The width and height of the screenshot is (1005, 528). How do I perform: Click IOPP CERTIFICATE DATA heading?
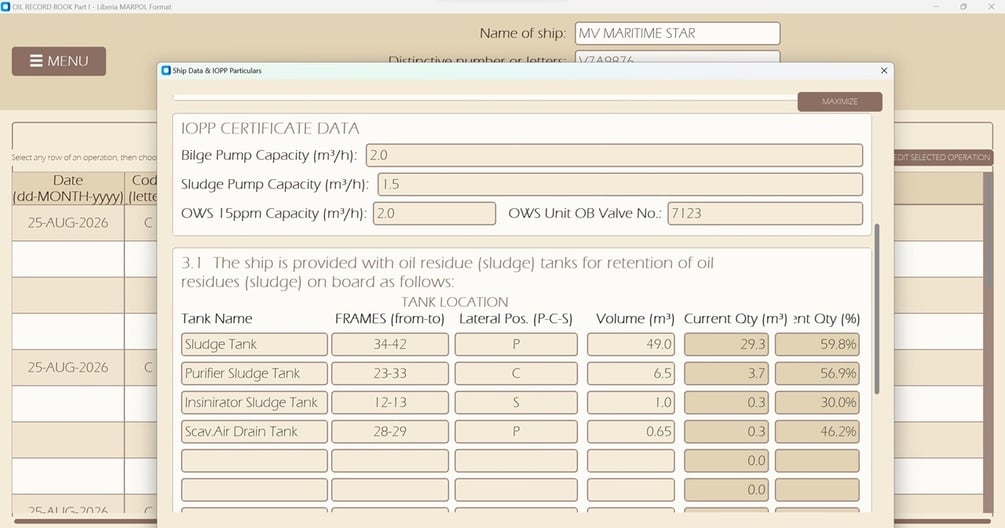pos(270,128)
